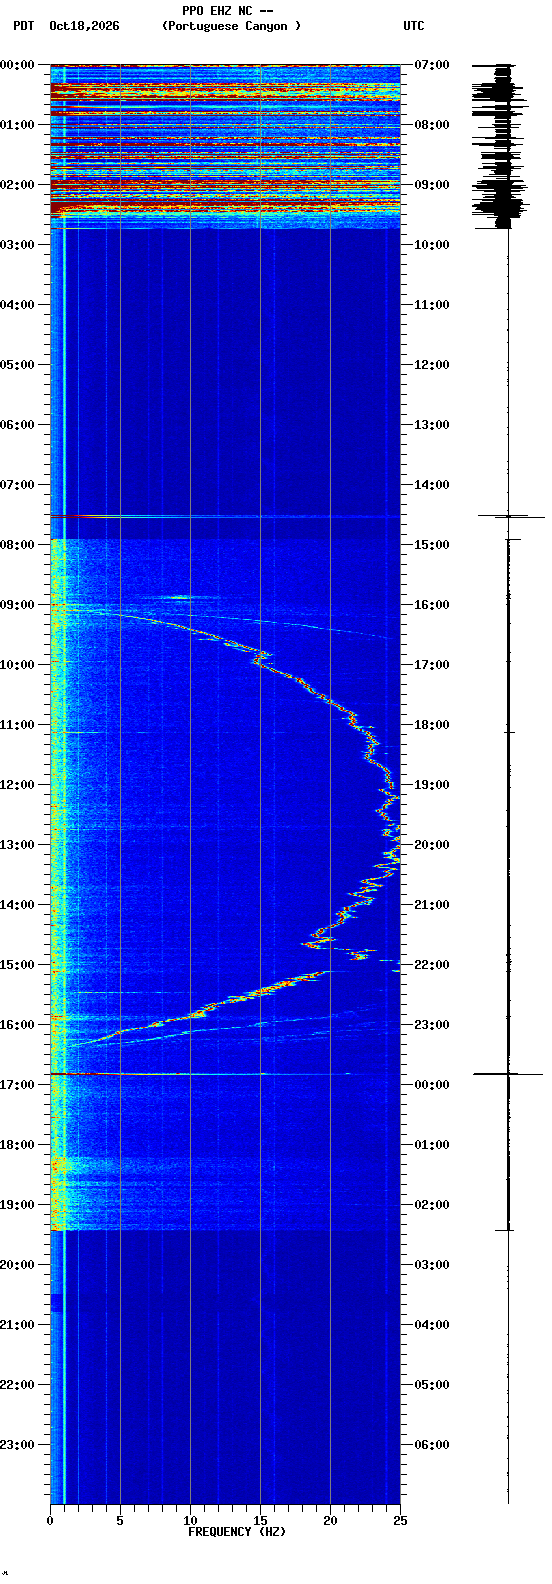
Task: Click the '06:00' UTC axis label
Action: pos(432,1445)
